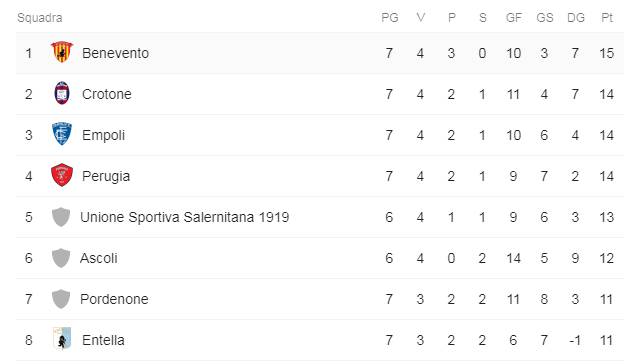
Task: Open the Benevento team name link
Action: 115,53
